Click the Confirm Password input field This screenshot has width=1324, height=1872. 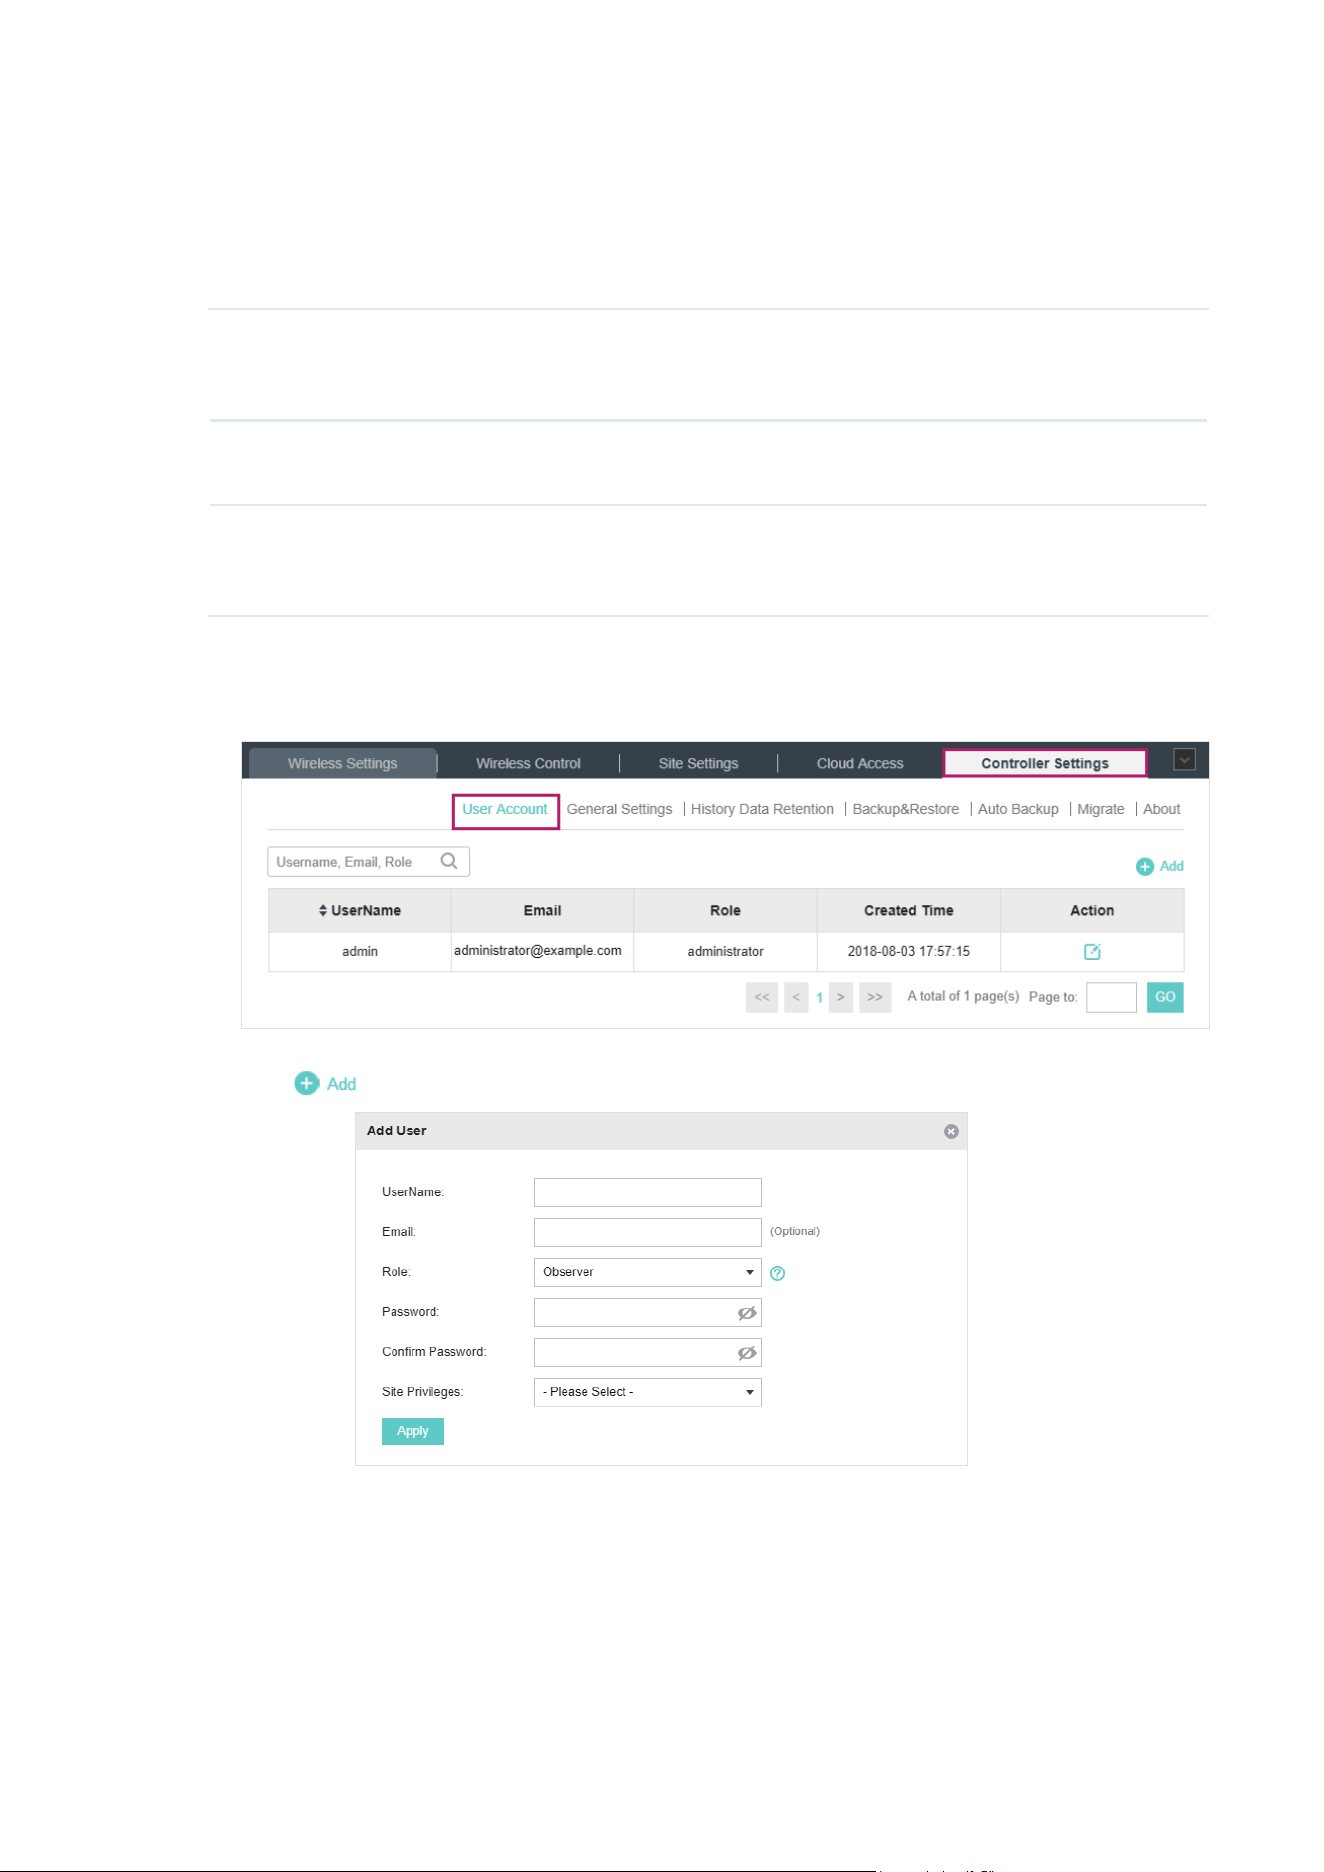pos(648,1352)
